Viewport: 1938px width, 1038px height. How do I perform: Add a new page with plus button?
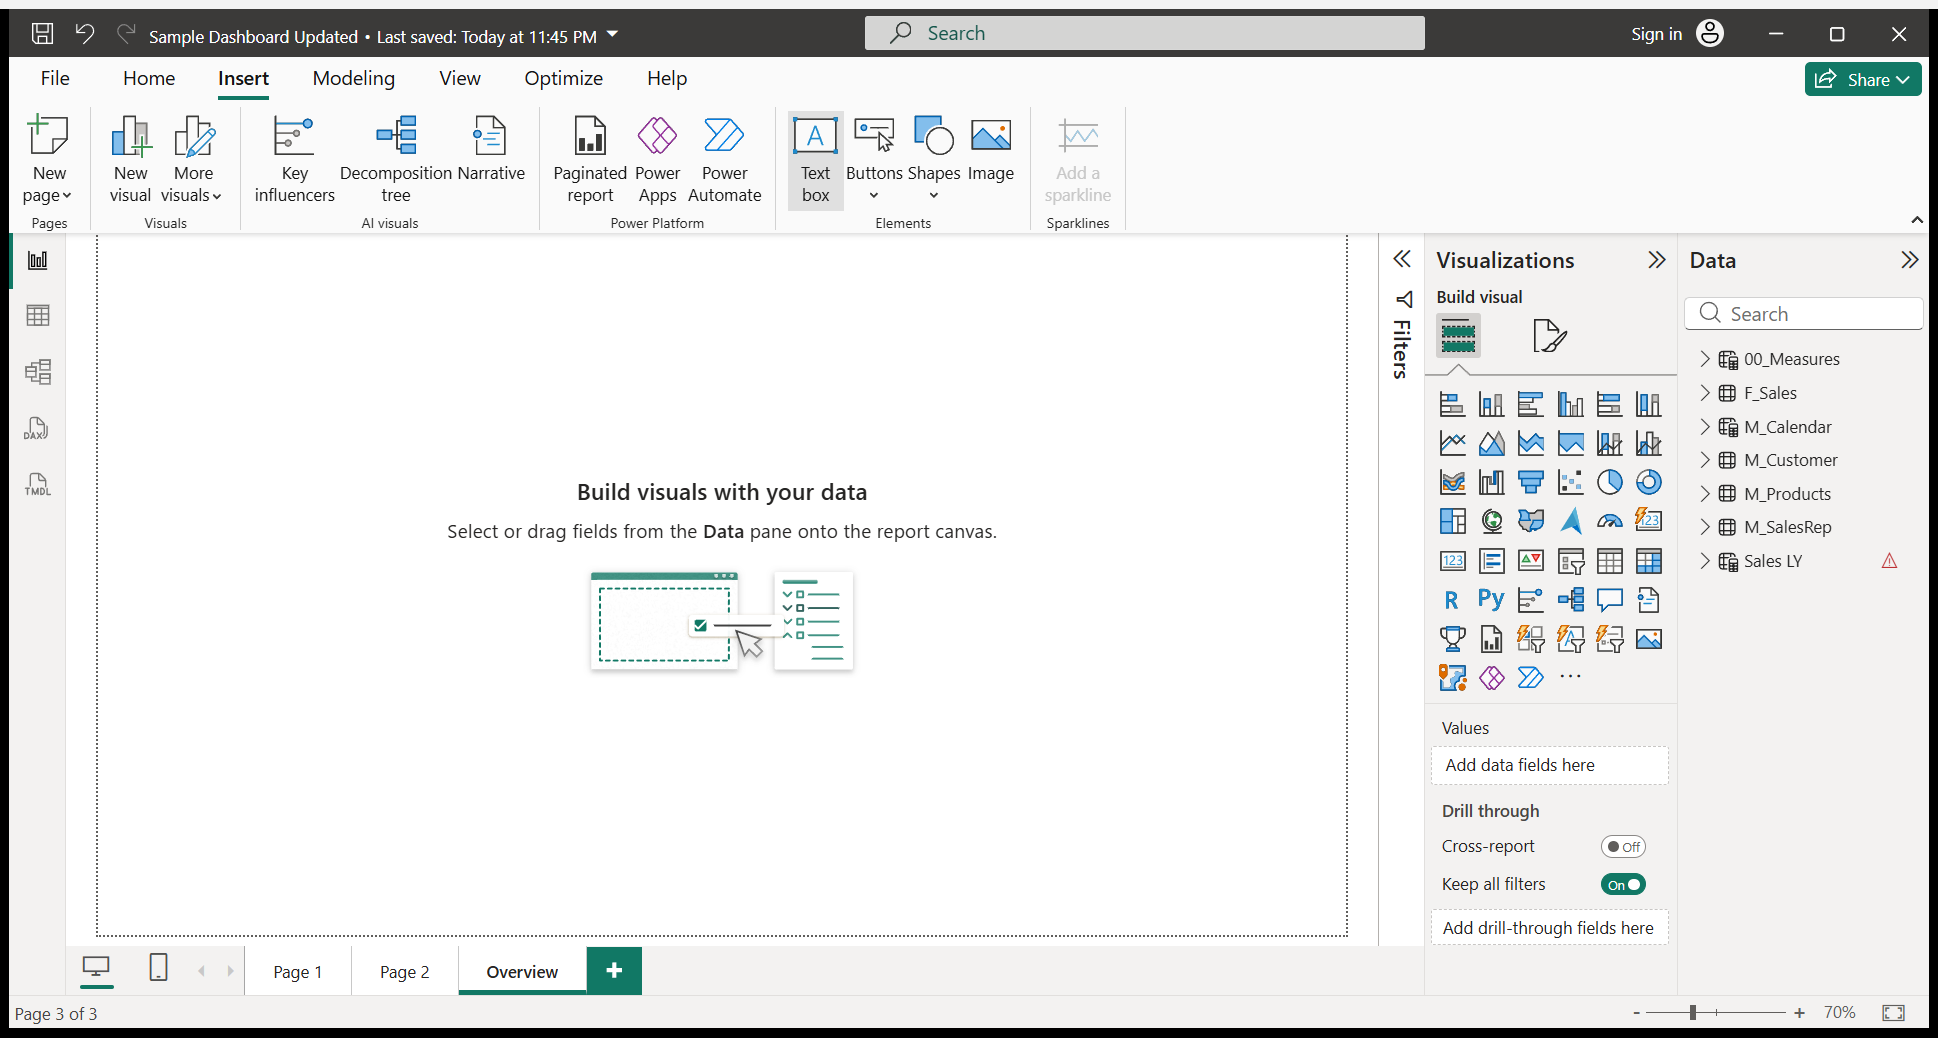pos(614,971)
